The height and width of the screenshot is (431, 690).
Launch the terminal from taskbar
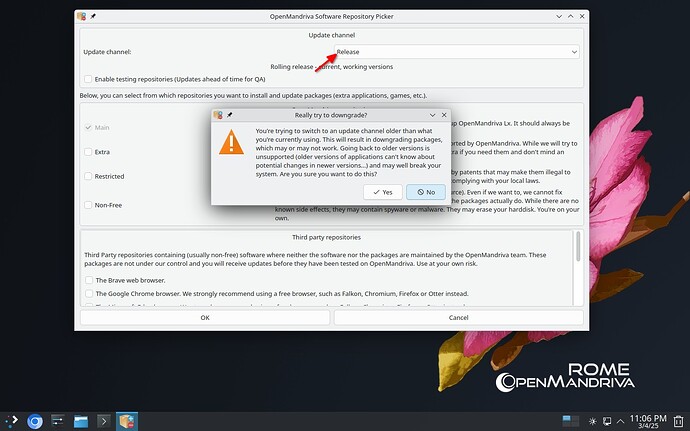(x=104, y=420)
